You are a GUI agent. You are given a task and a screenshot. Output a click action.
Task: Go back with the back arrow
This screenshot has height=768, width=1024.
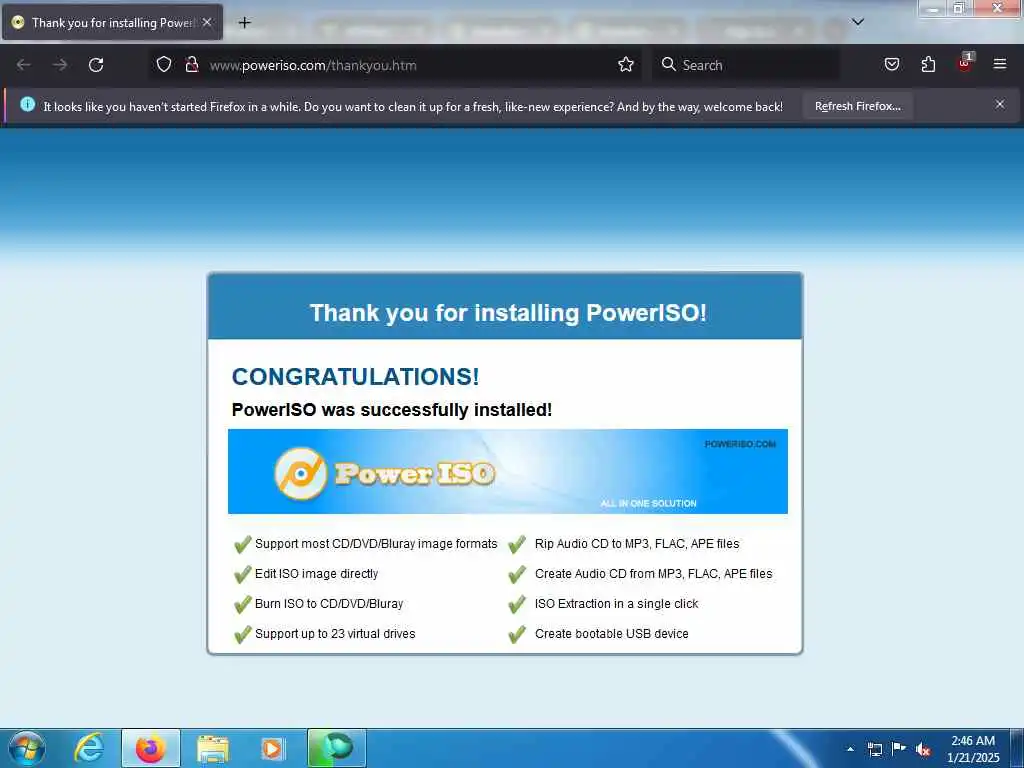coord(24,65)
